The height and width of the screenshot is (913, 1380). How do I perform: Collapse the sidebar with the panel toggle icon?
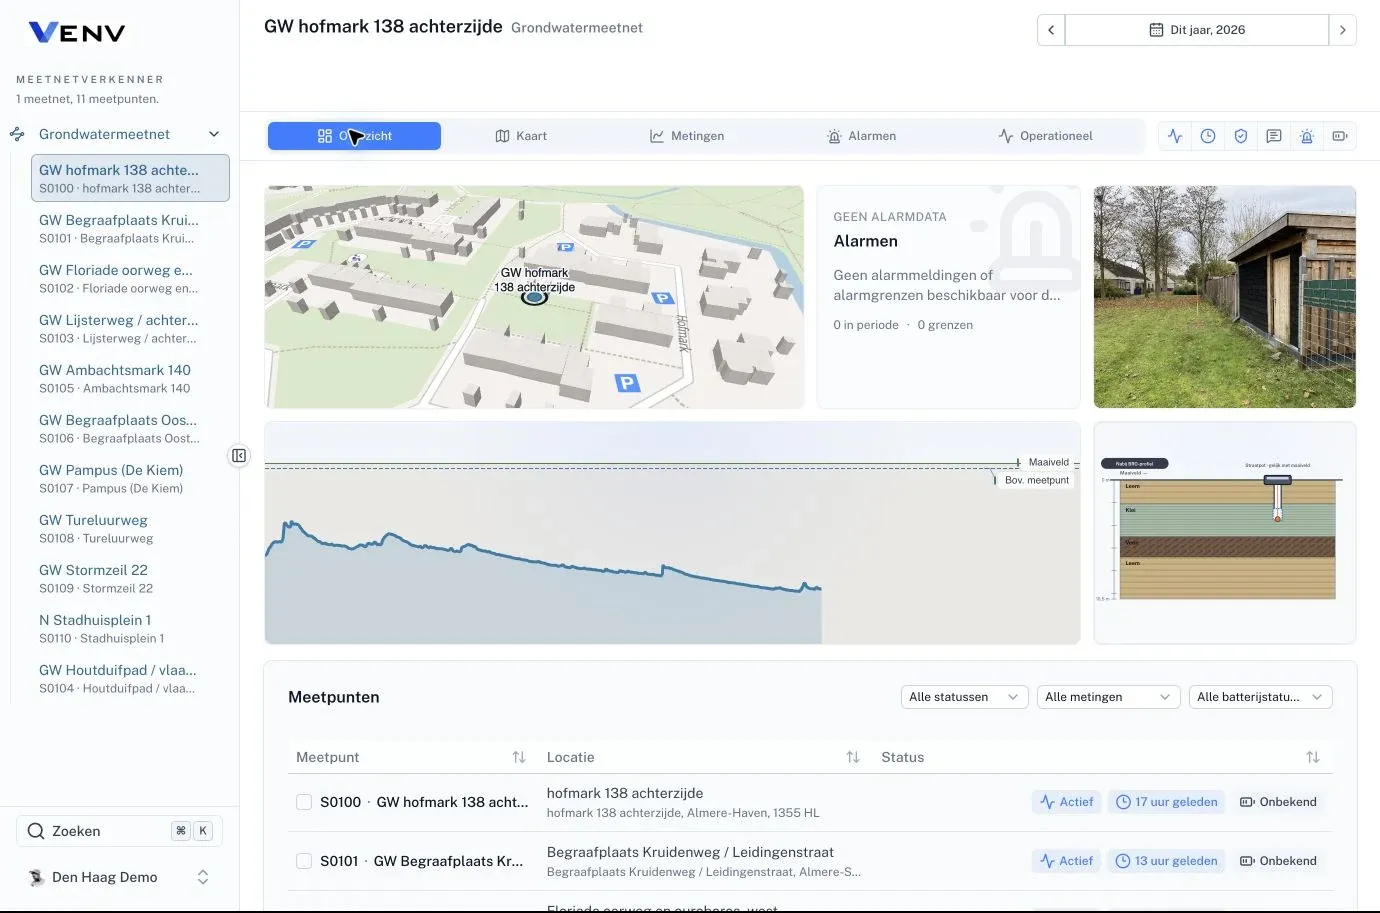point(239,456)
